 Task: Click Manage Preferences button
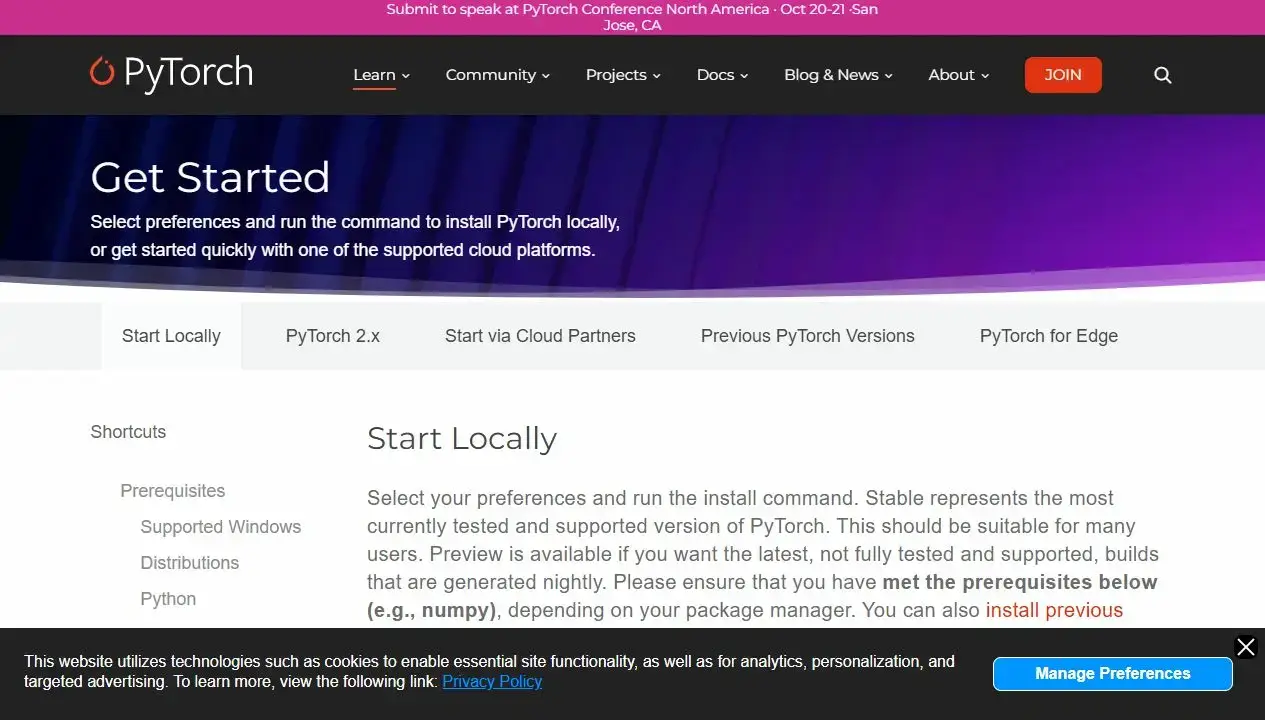1112,674
